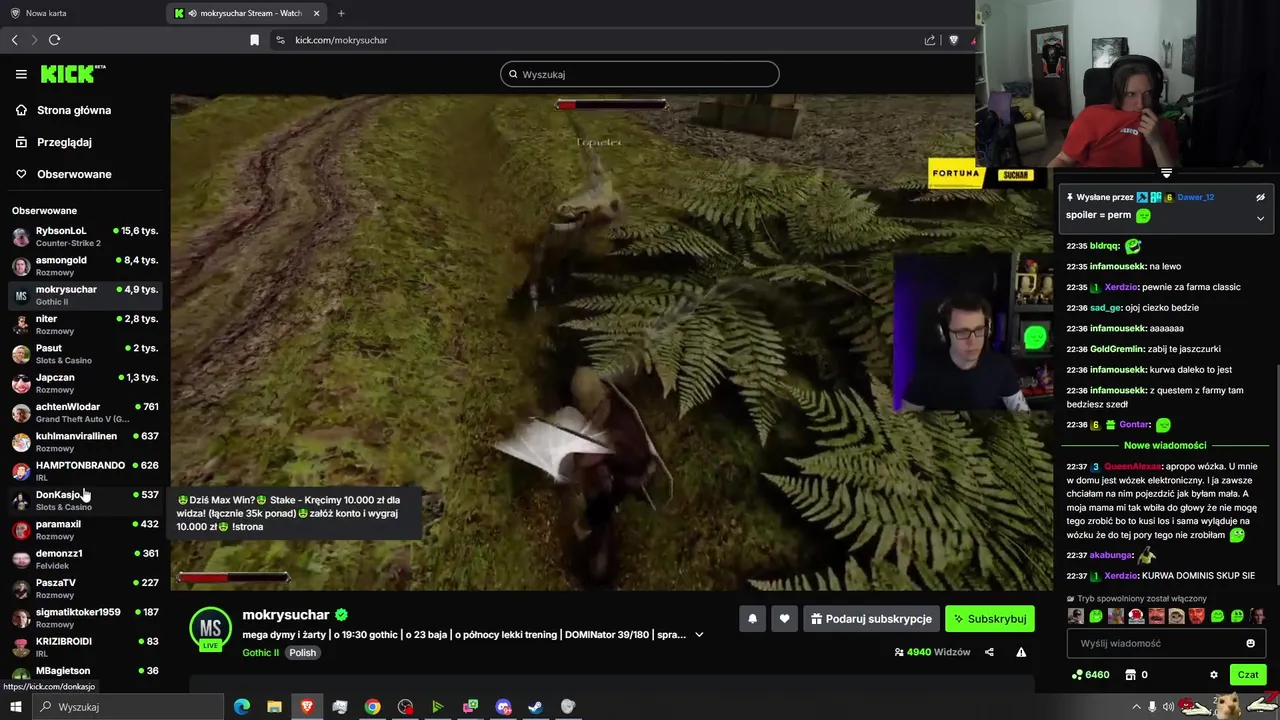Open the channel points 6460 balance

[x=1090, y=675]
